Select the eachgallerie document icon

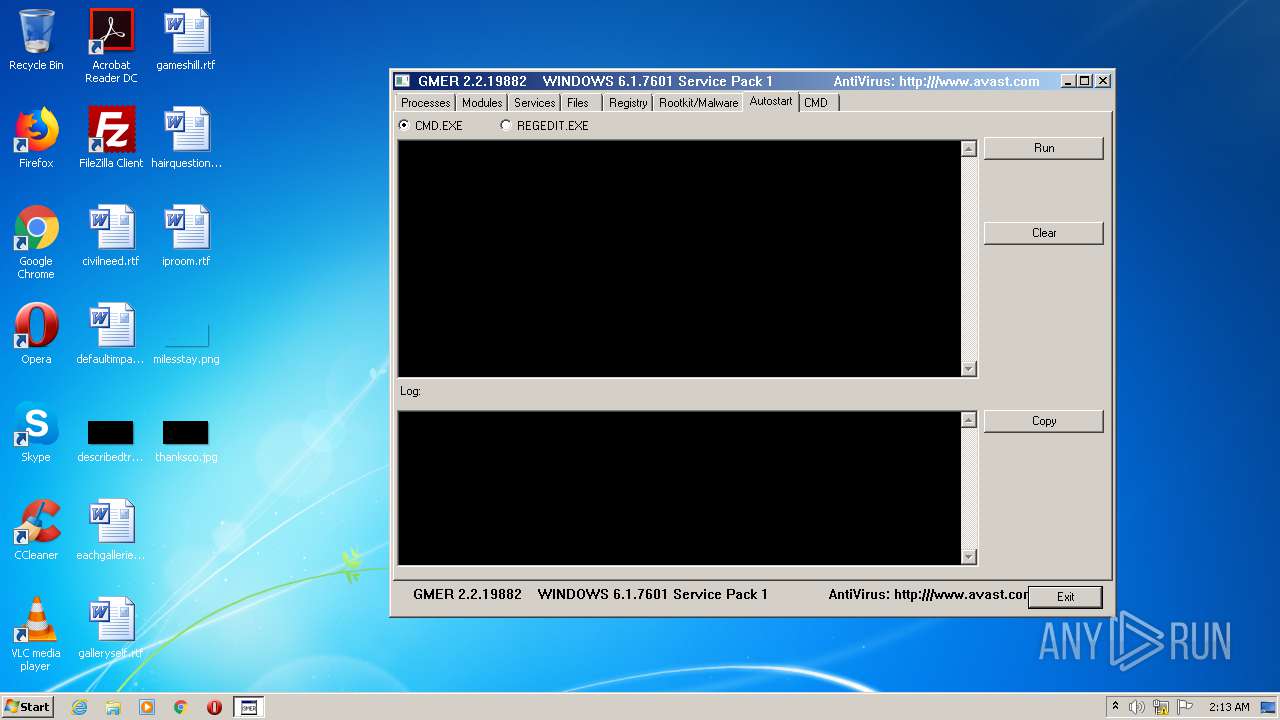(111, 530)
